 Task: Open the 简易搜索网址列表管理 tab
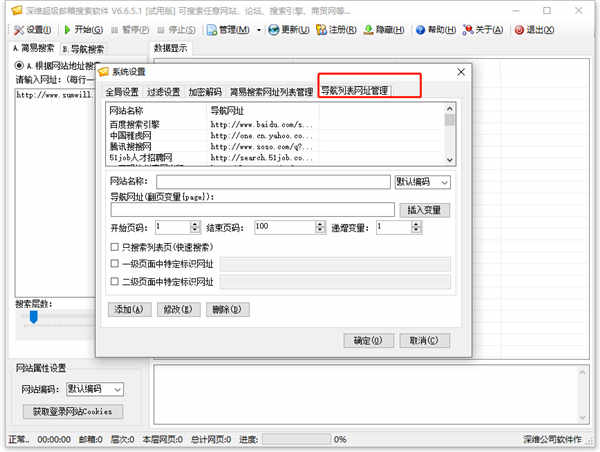click(x=271, y=92)
